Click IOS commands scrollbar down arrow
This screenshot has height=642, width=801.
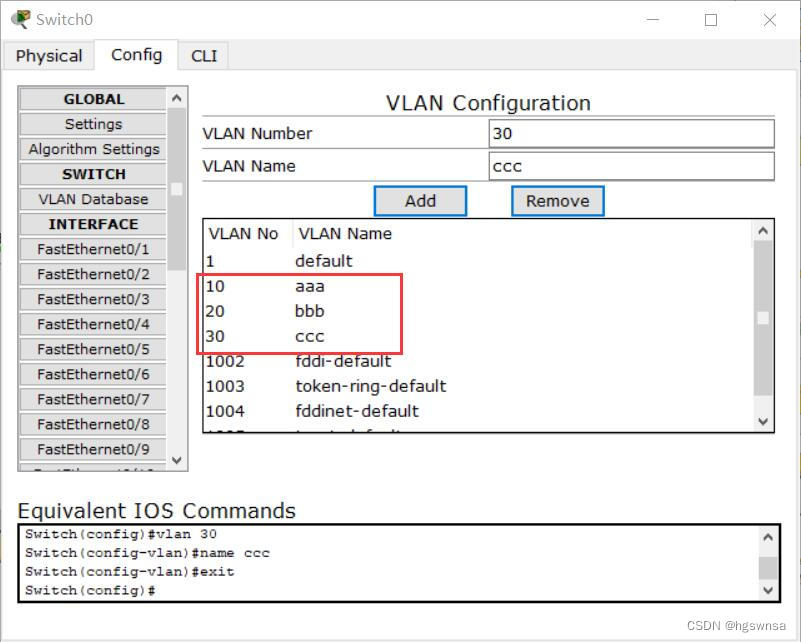click(768, 590)
